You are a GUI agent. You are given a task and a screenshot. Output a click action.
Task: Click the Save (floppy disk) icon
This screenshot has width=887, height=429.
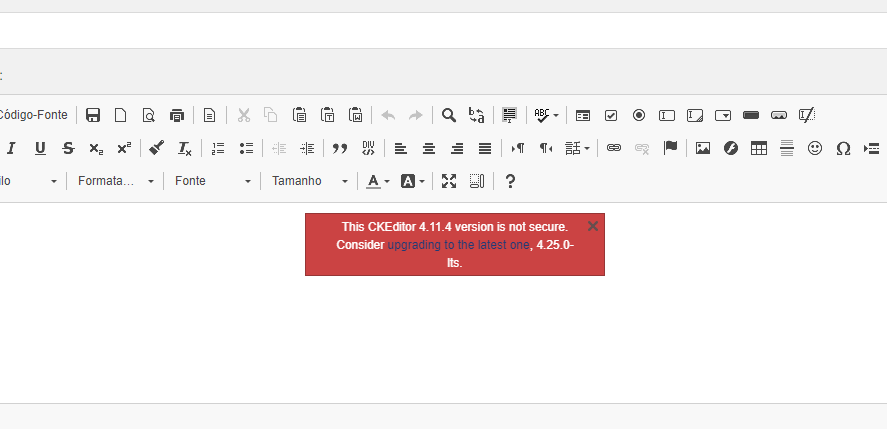click(x=93, y=115)
